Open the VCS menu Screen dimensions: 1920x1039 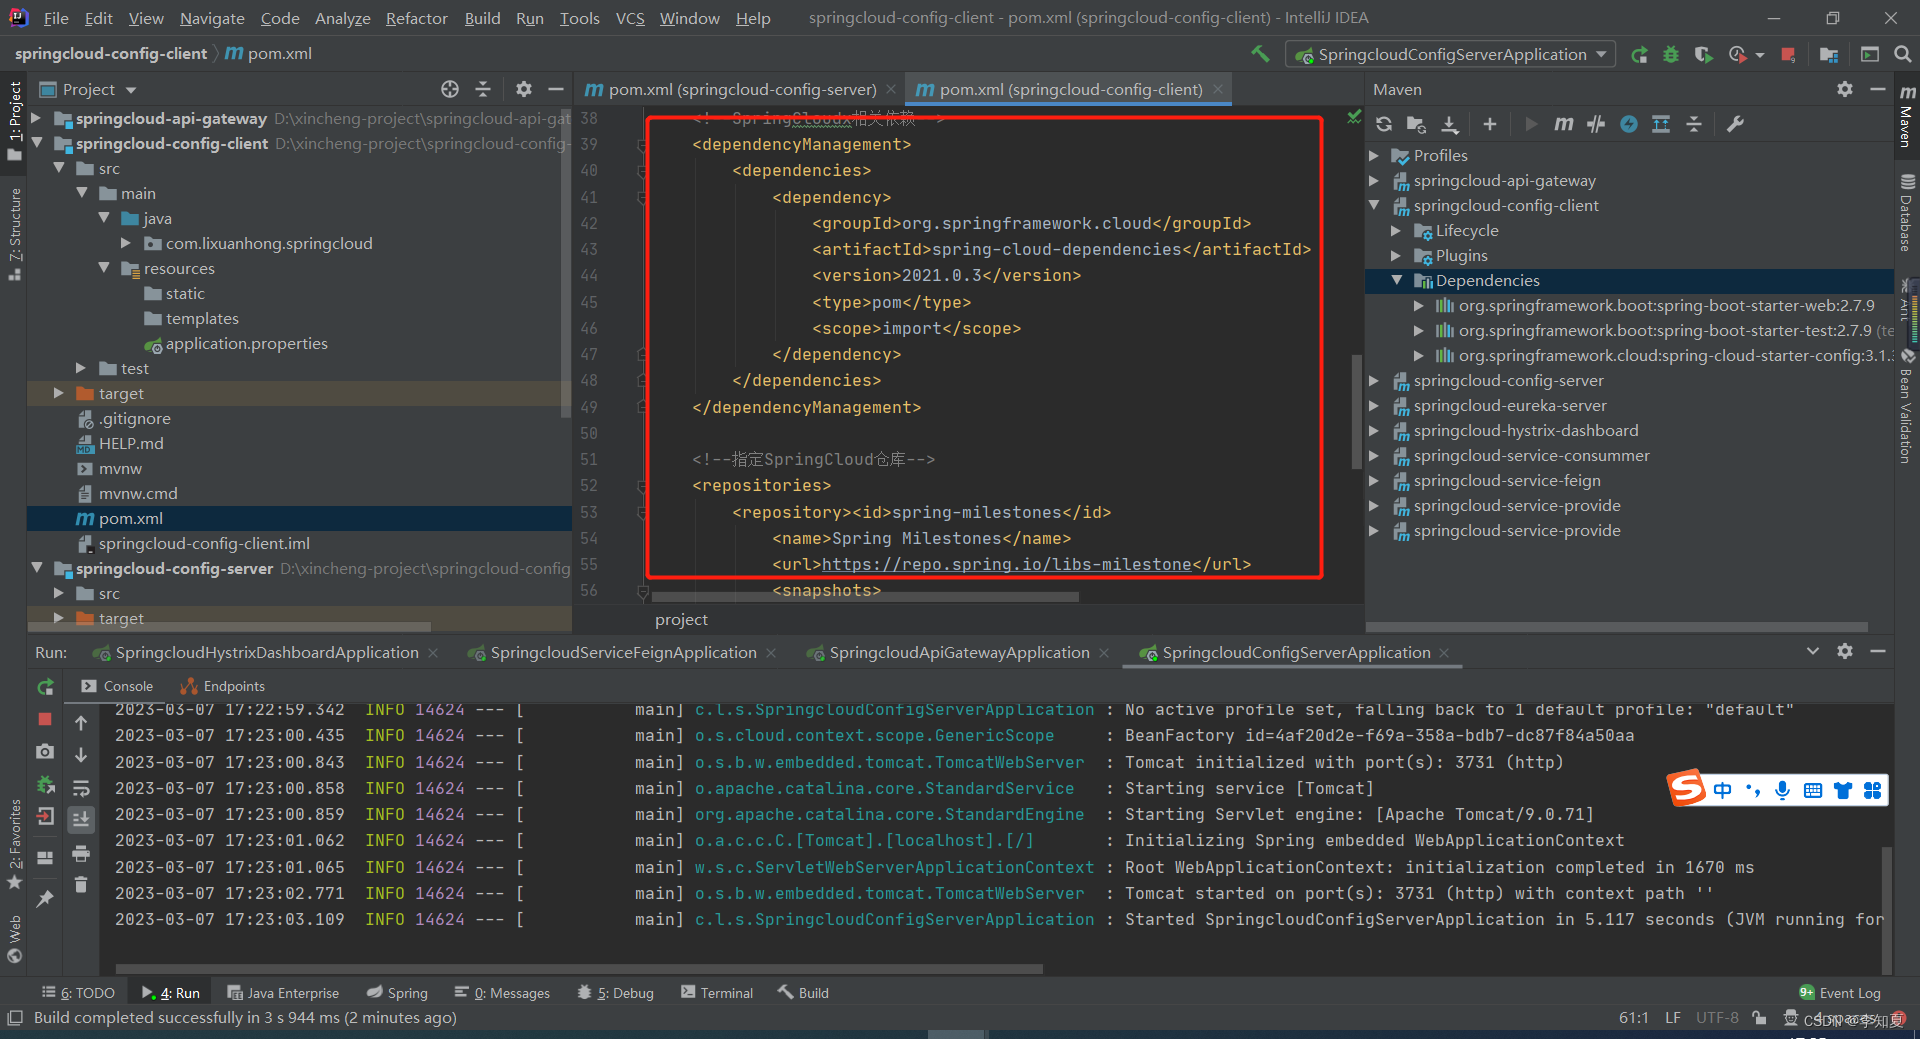tap(630, 18)
